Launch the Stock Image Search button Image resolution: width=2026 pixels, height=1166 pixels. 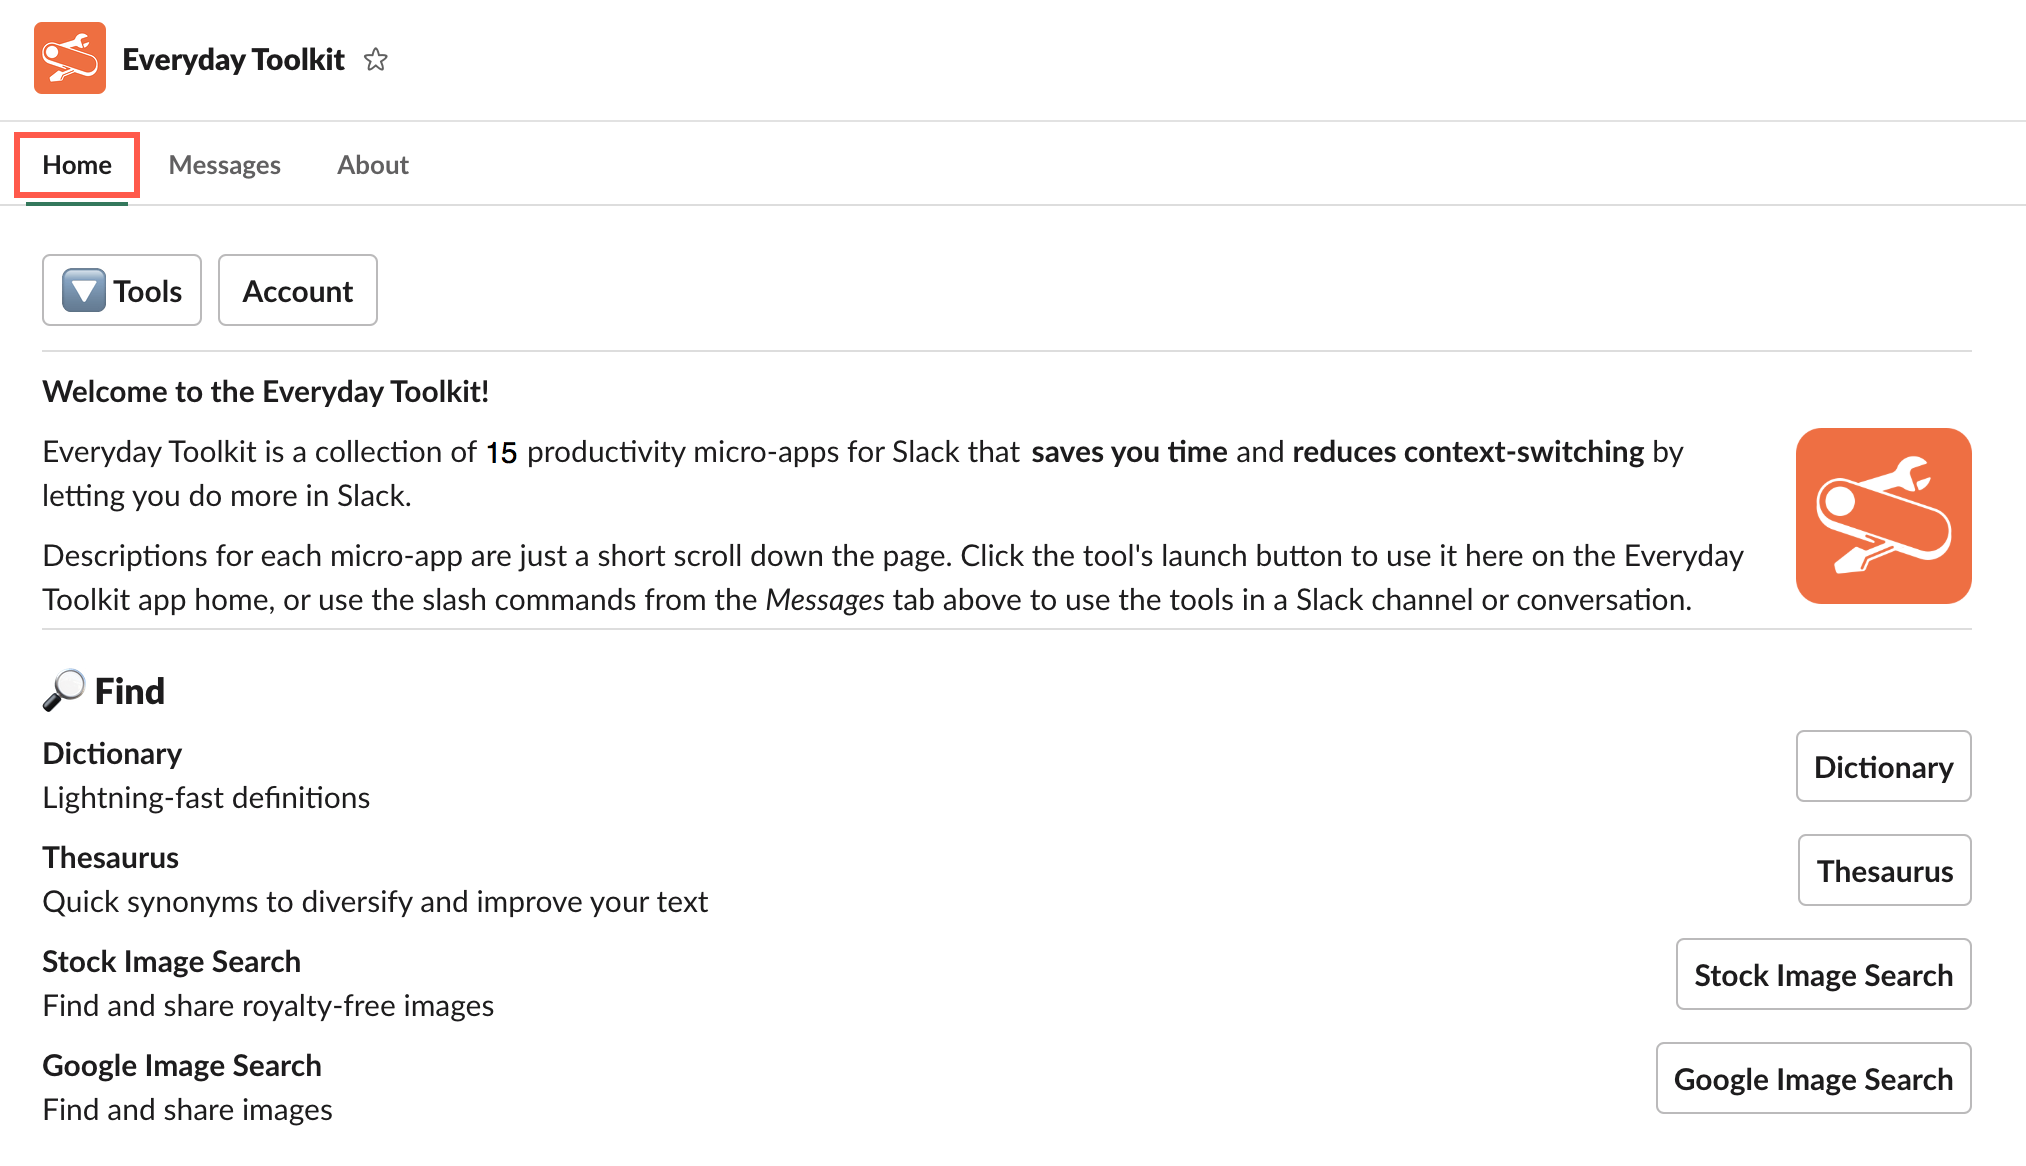[x=1823, y=974]
